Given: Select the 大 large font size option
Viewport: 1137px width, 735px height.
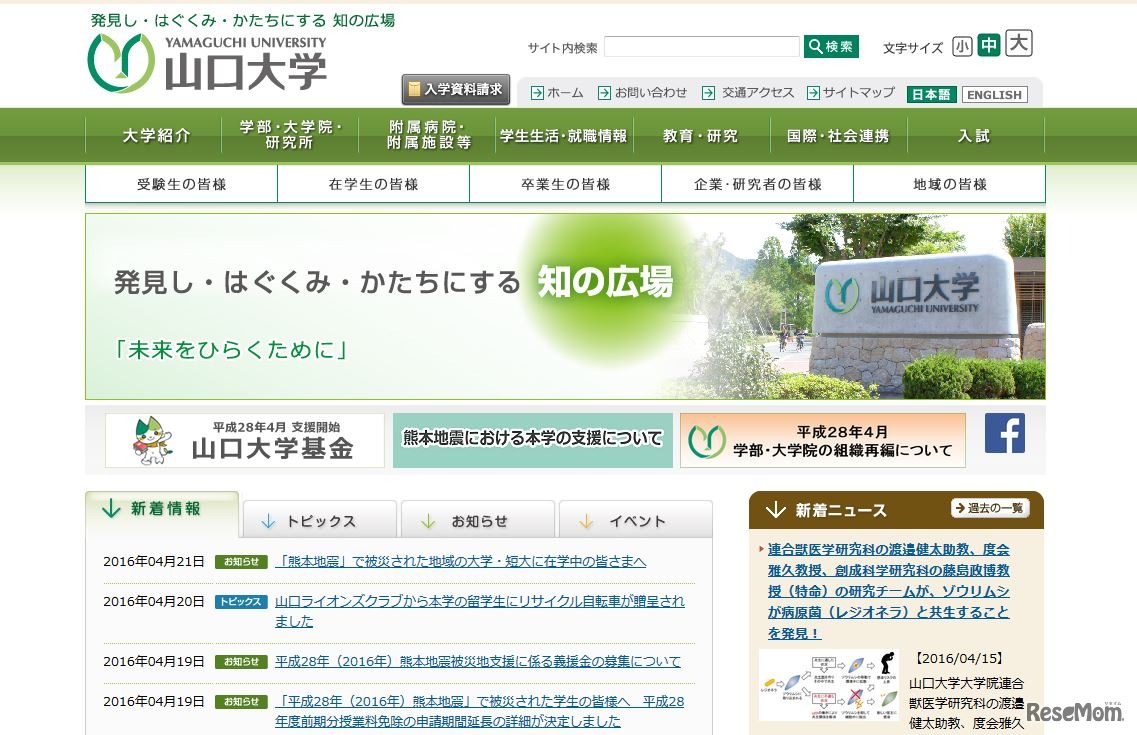Looking at the screenshot, I should click(1017, 45).
